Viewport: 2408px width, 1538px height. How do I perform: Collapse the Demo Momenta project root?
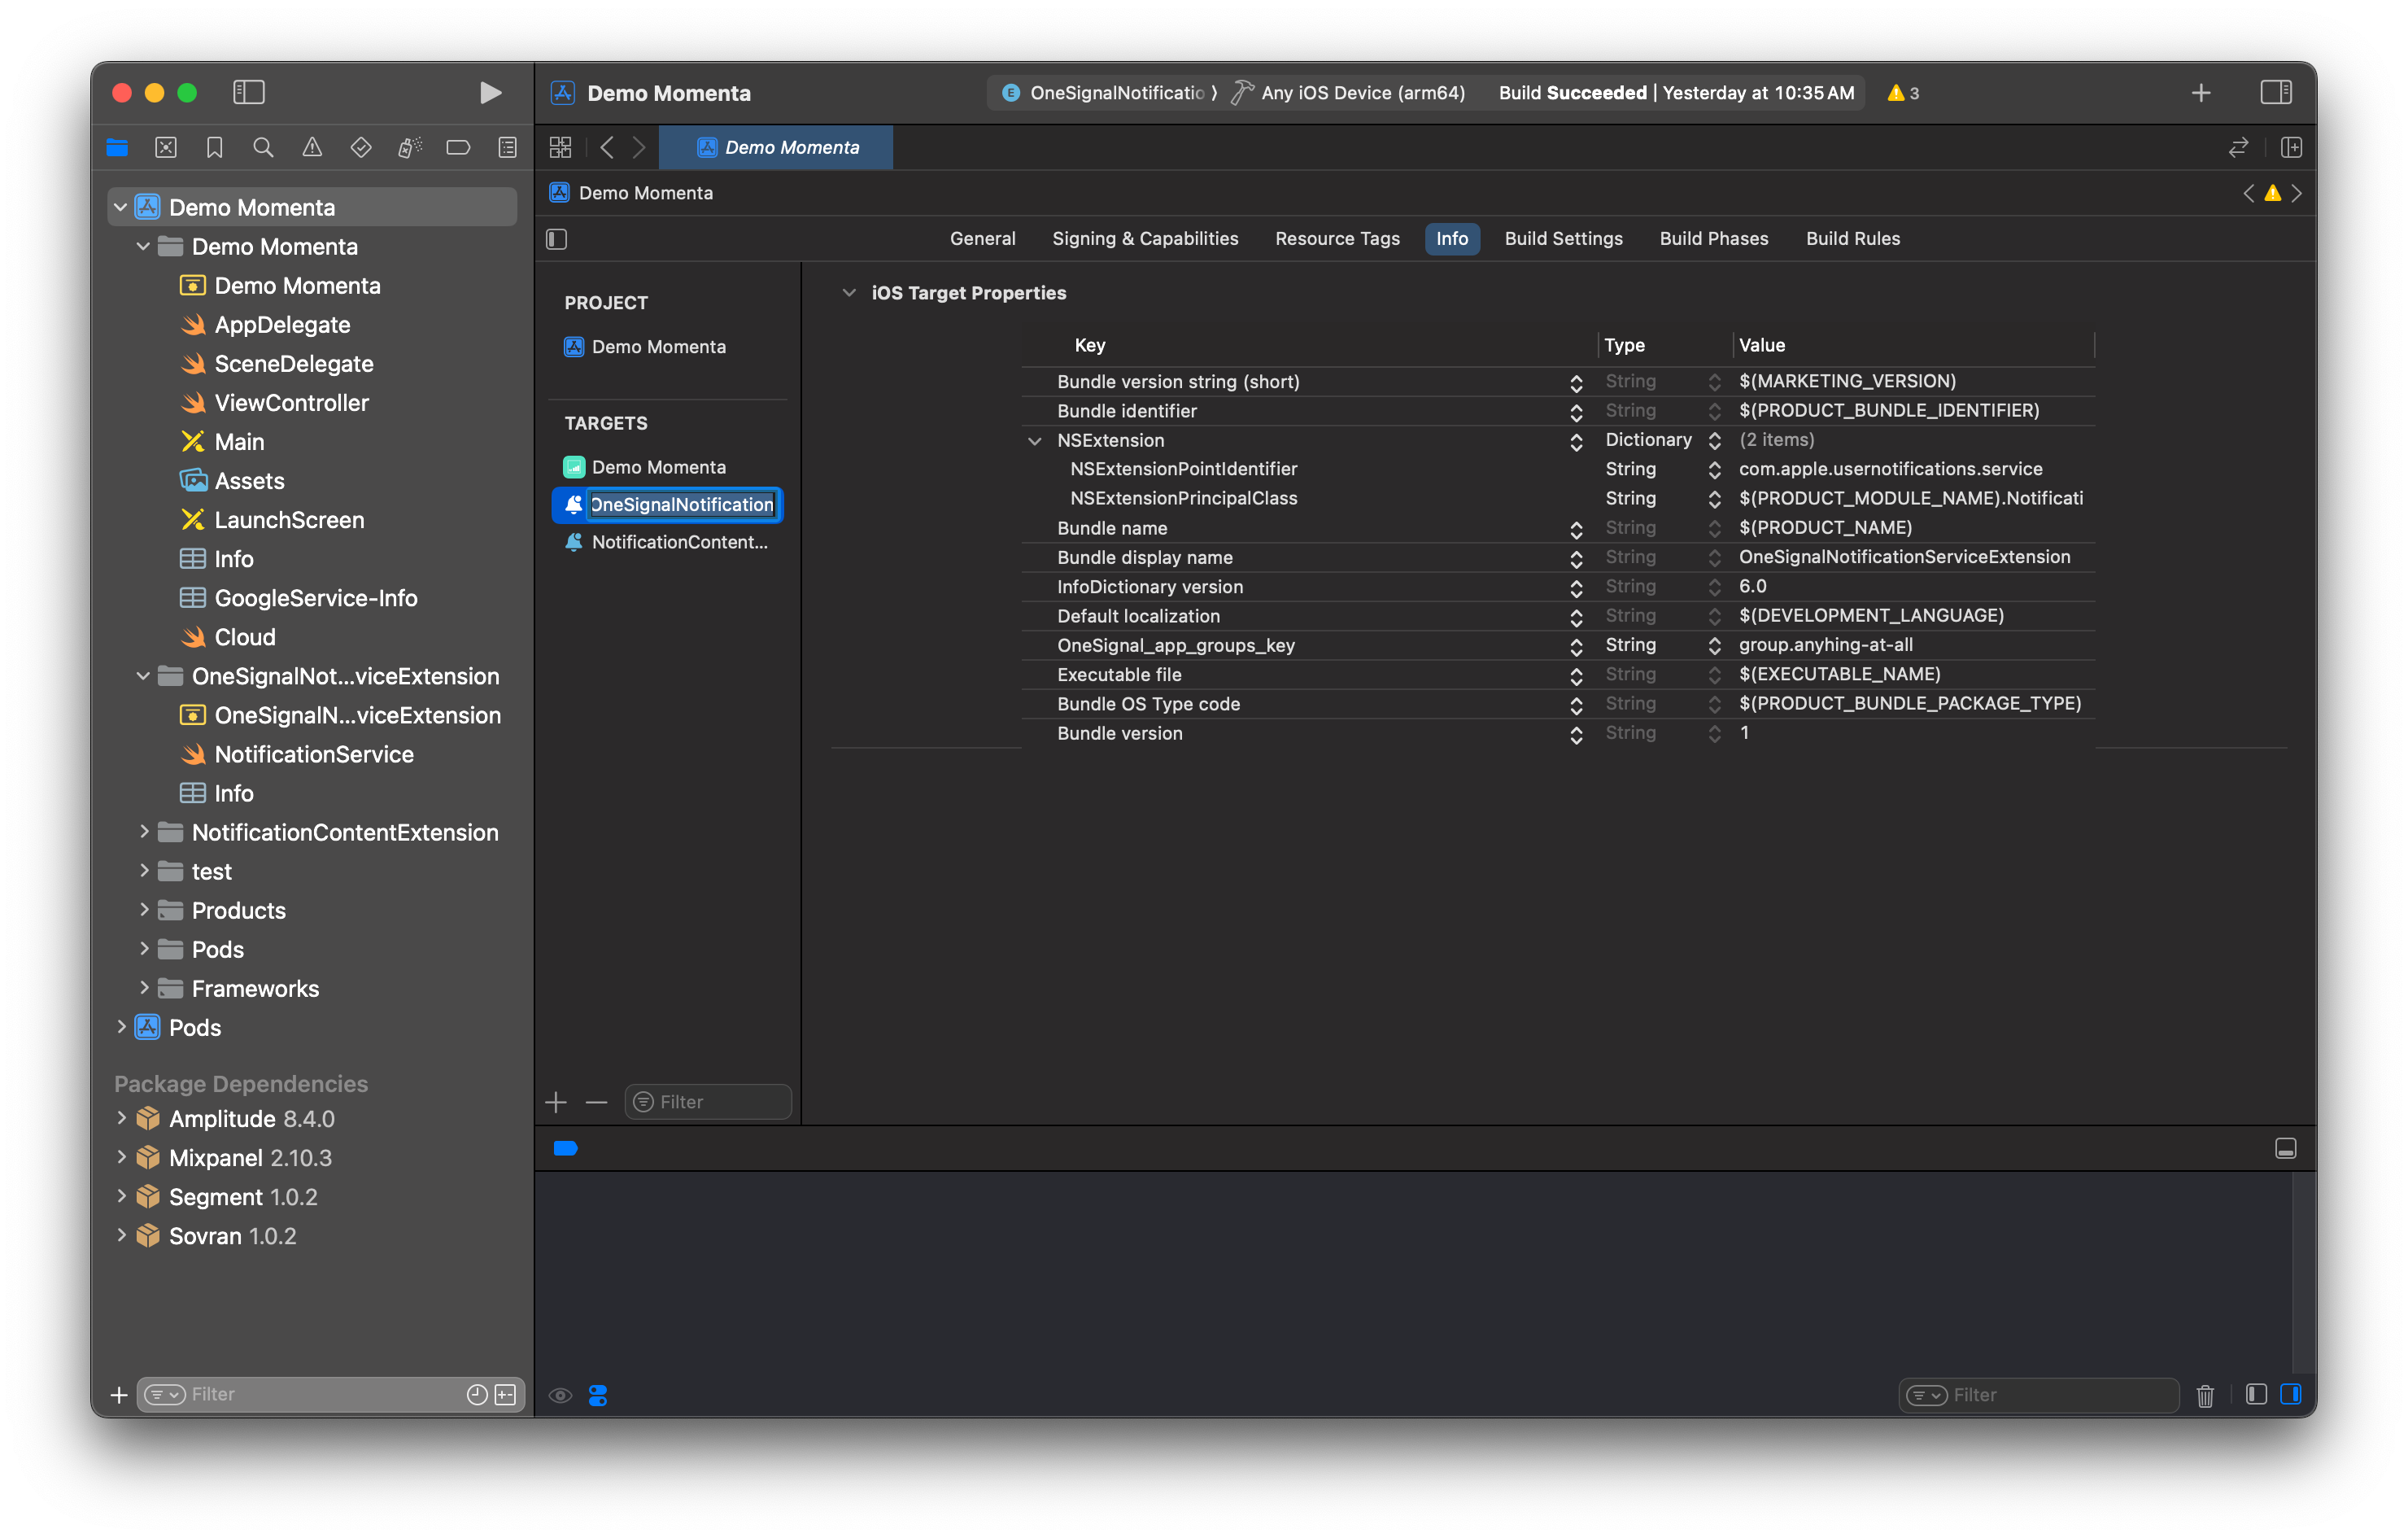click(x=121, y=207)
